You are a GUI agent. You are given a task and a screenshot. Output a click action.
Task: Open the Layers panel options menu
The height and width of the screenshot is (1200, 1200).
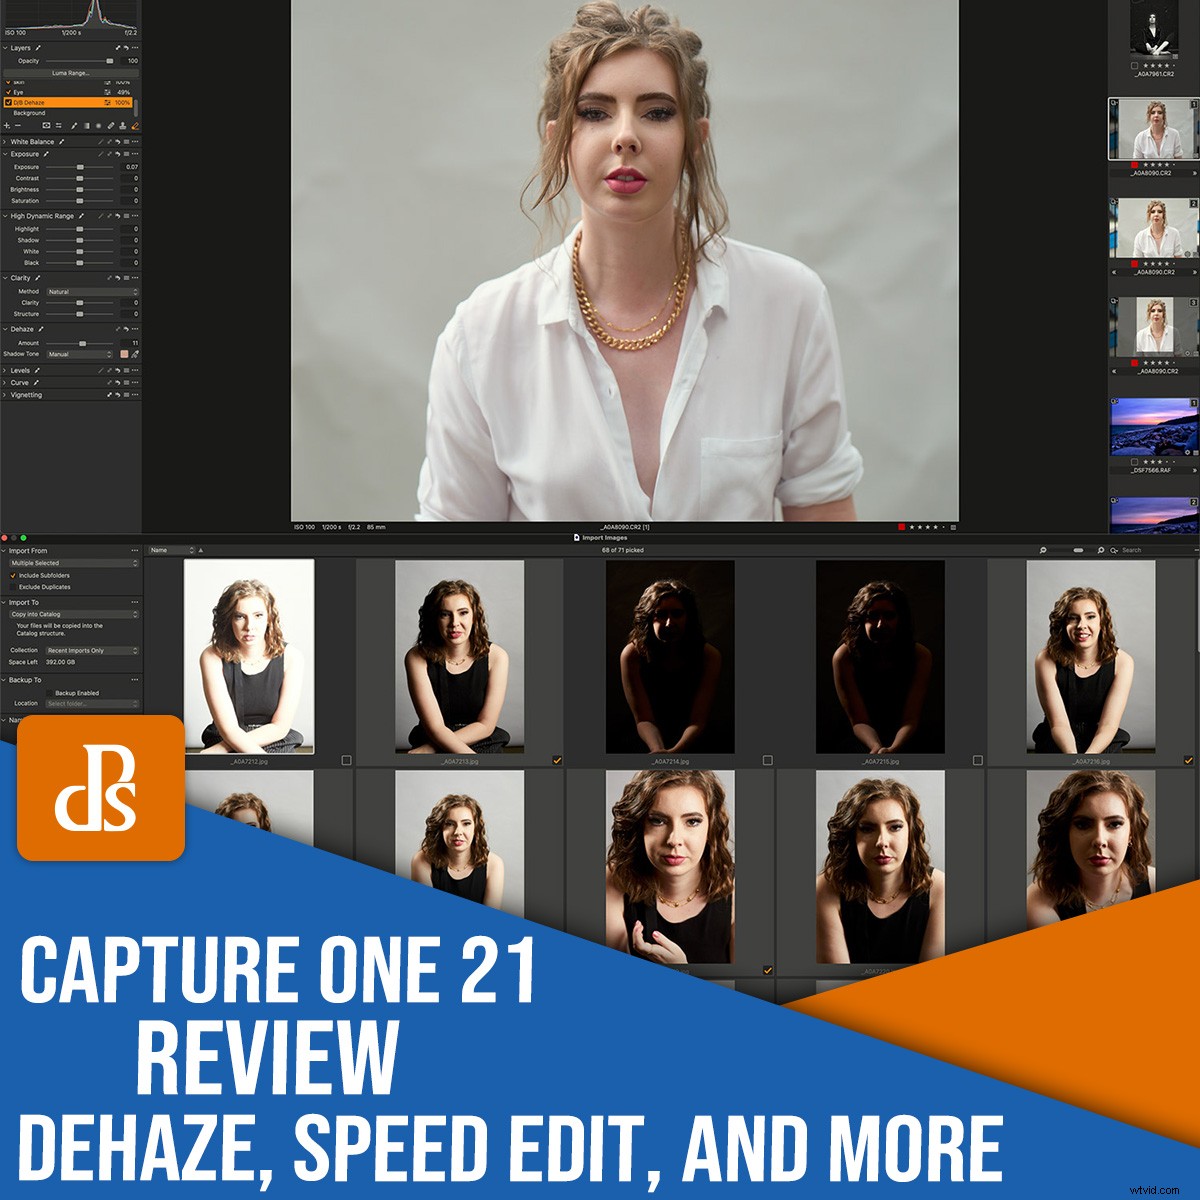coord(135,47)
